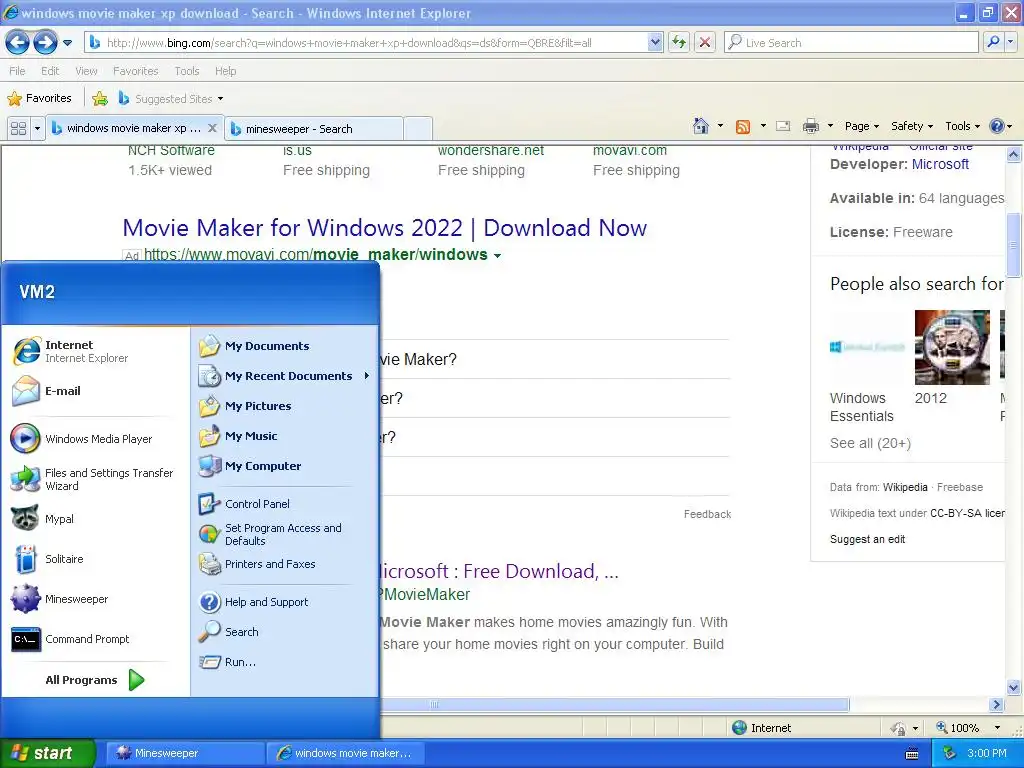Click the 2012 thumbnail image
This screenshot has height=768, width=1024.
[952, 347]
